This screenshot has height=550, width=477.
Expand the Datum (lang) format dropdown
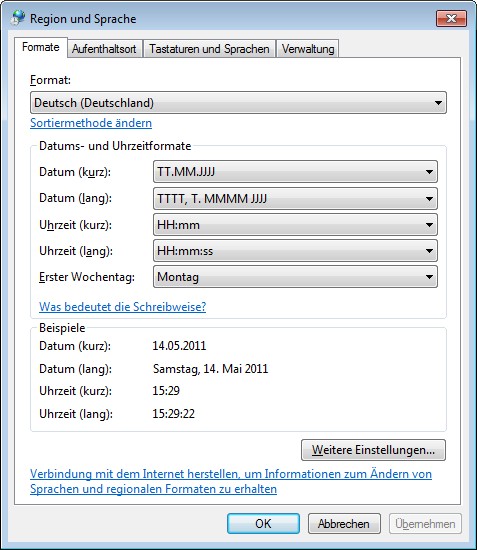pyautogui.click(x=295, y=199)
